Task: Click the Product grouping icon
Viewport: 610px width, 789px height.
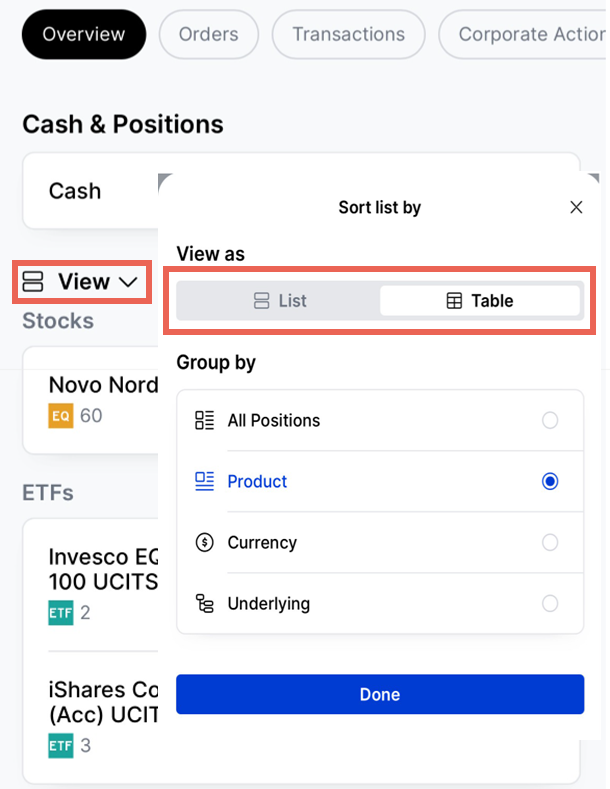Action: pyautogui.click(x=205, y=481)
